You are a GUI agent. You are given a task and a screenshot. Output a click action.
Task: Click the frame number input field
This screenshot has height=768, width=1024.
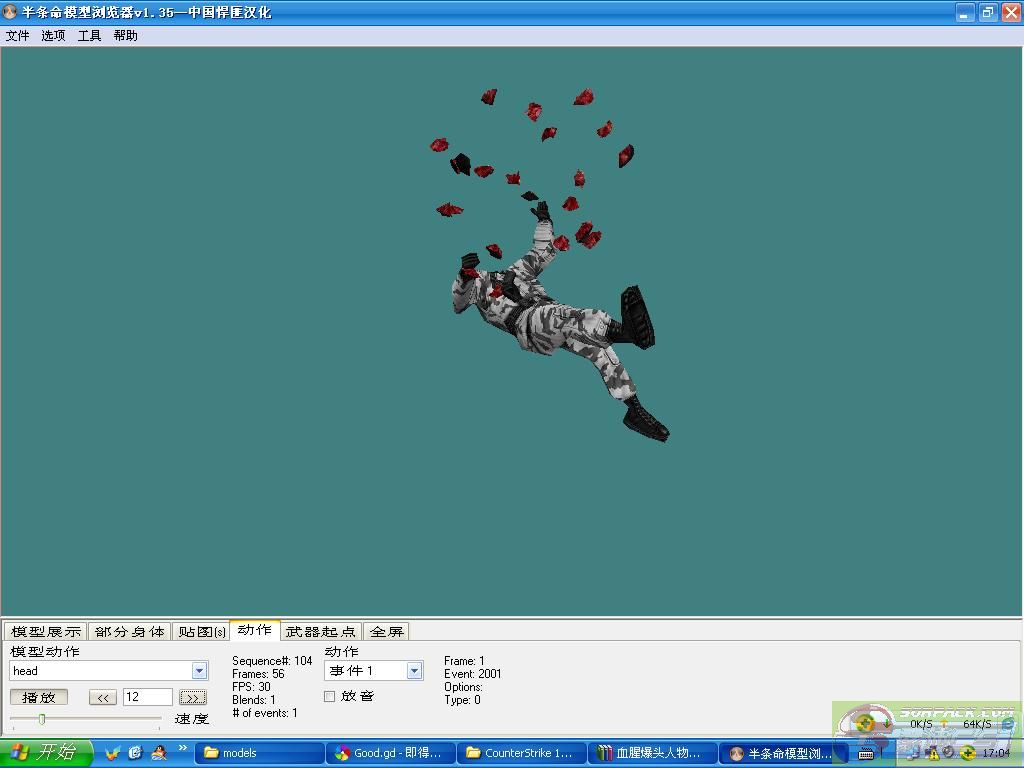pyautogui.click(x=147, y=697)
